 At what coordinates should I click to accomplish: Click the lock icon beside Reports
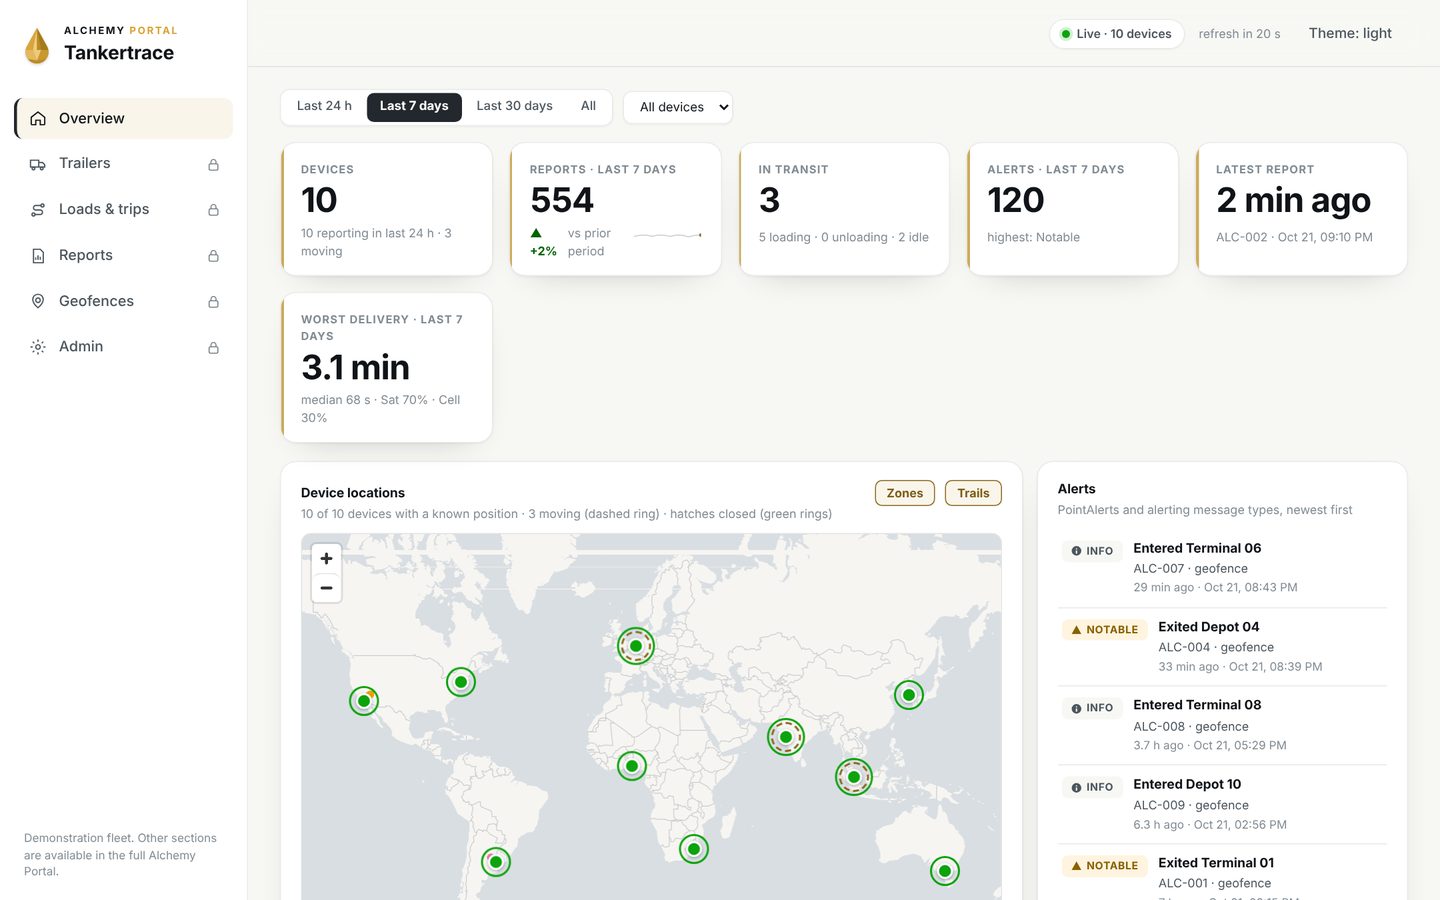pos(213,256)
